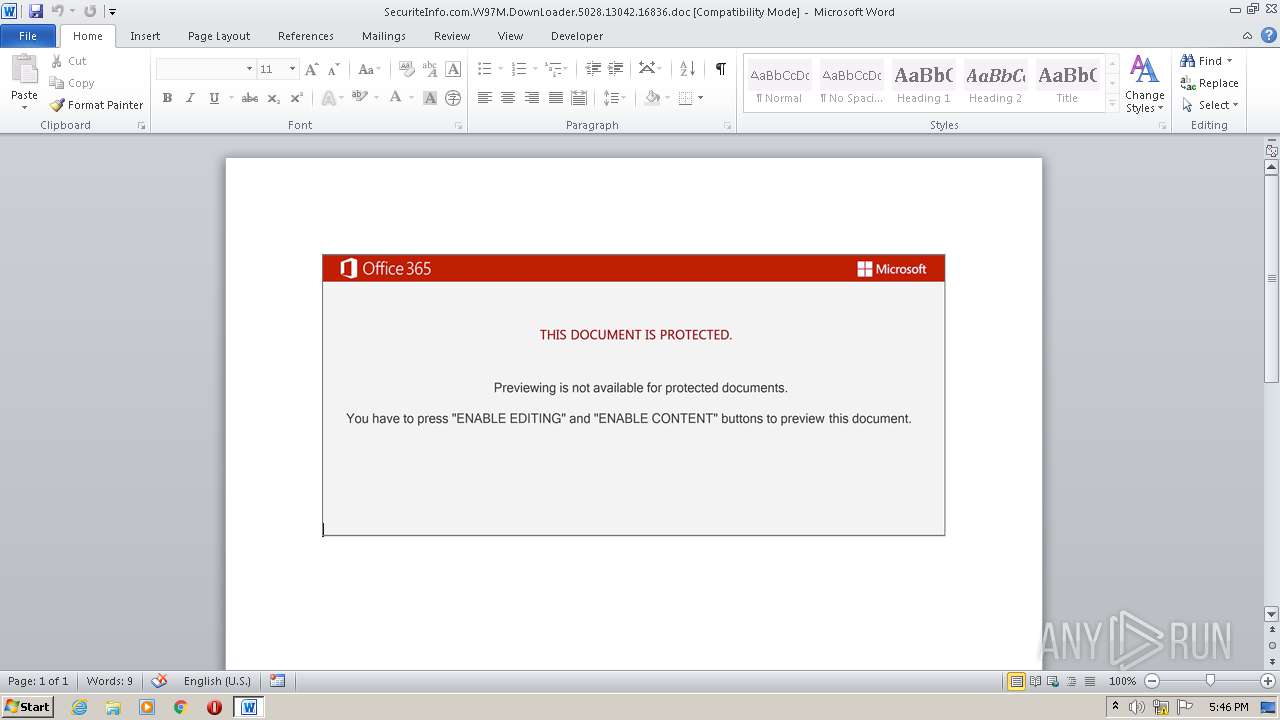Toggle Subscript formatting
The height and width of the screenshot is (720, 1280).
click(273, 98)
